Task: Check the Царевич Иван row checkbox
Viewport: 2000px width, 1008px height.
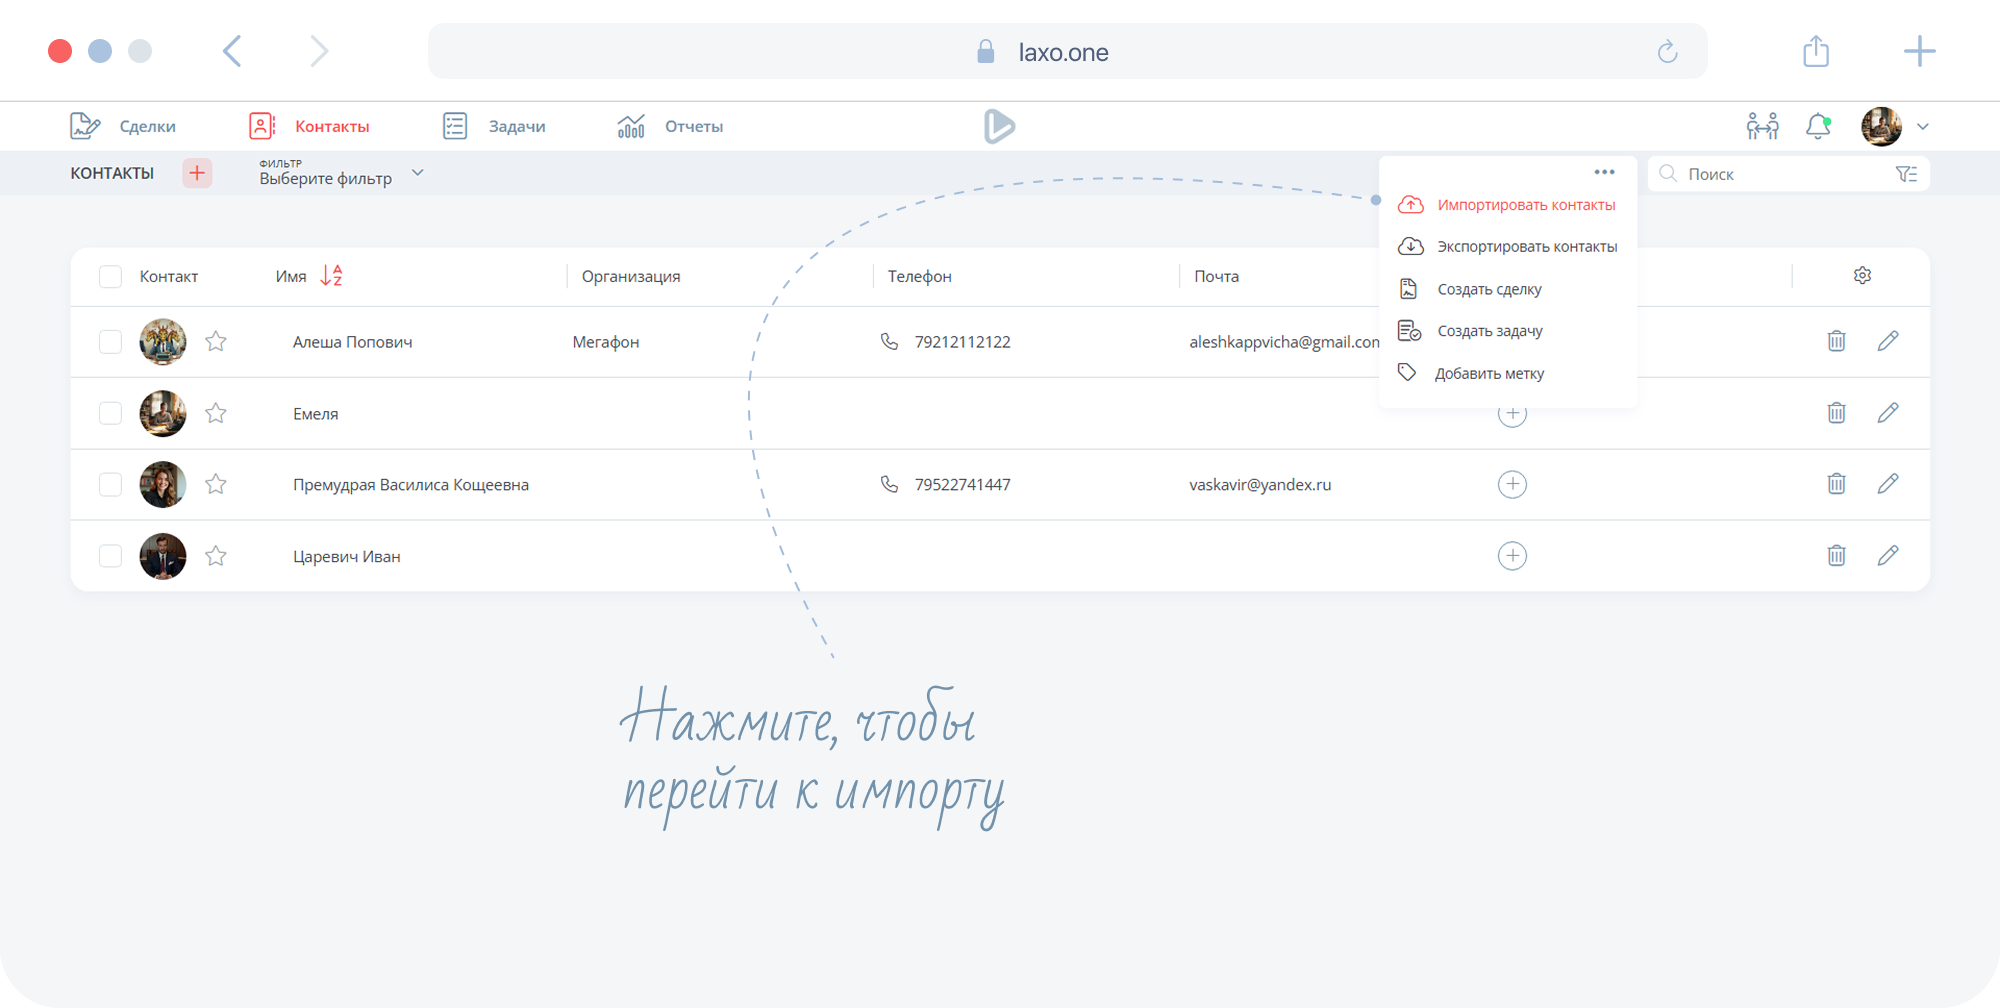Action: (x=110, y=556)
